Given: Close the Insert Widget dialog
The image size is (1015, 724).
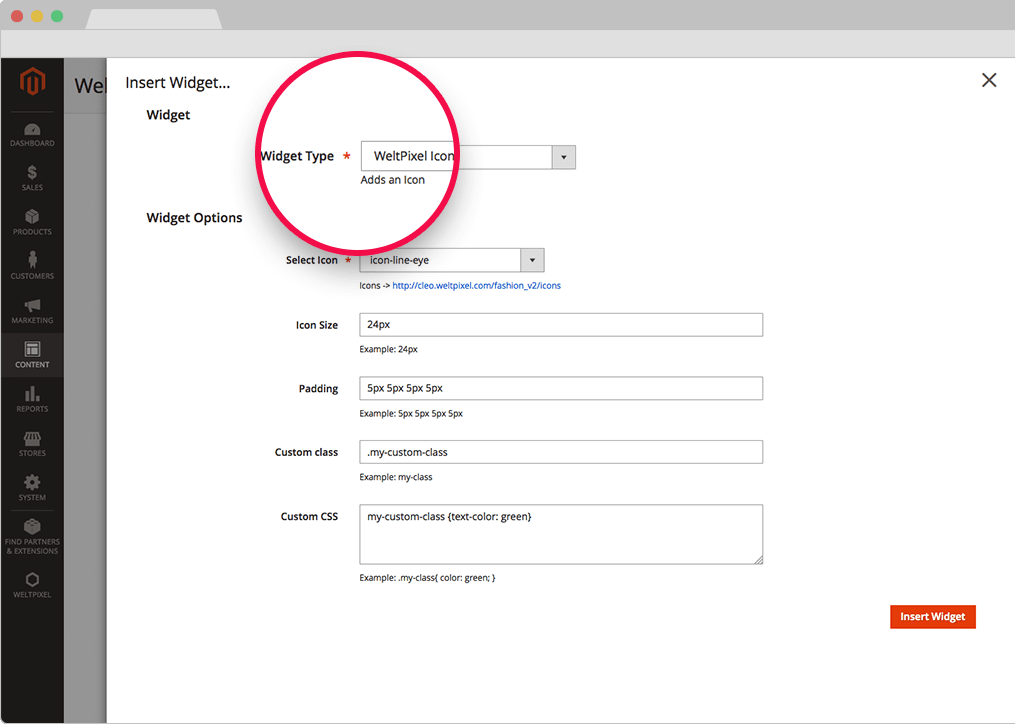Looking at the screenshot, I should (989, 80).
